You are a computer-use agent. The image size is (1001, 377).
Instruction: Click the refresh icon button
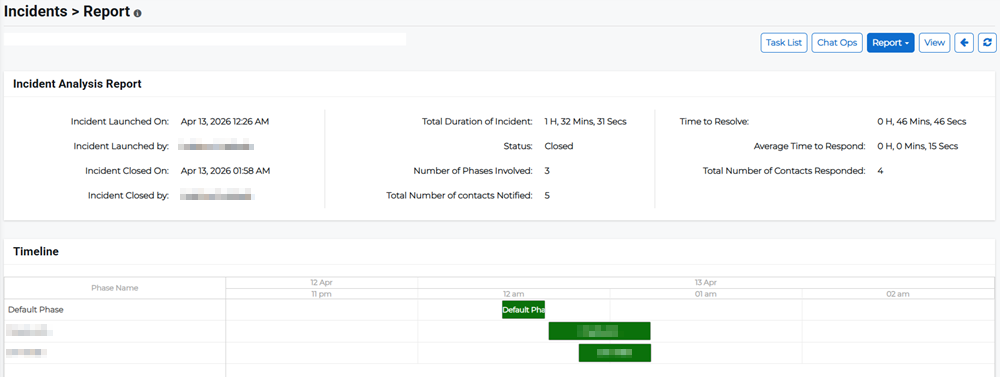click(x=988, y=43)
